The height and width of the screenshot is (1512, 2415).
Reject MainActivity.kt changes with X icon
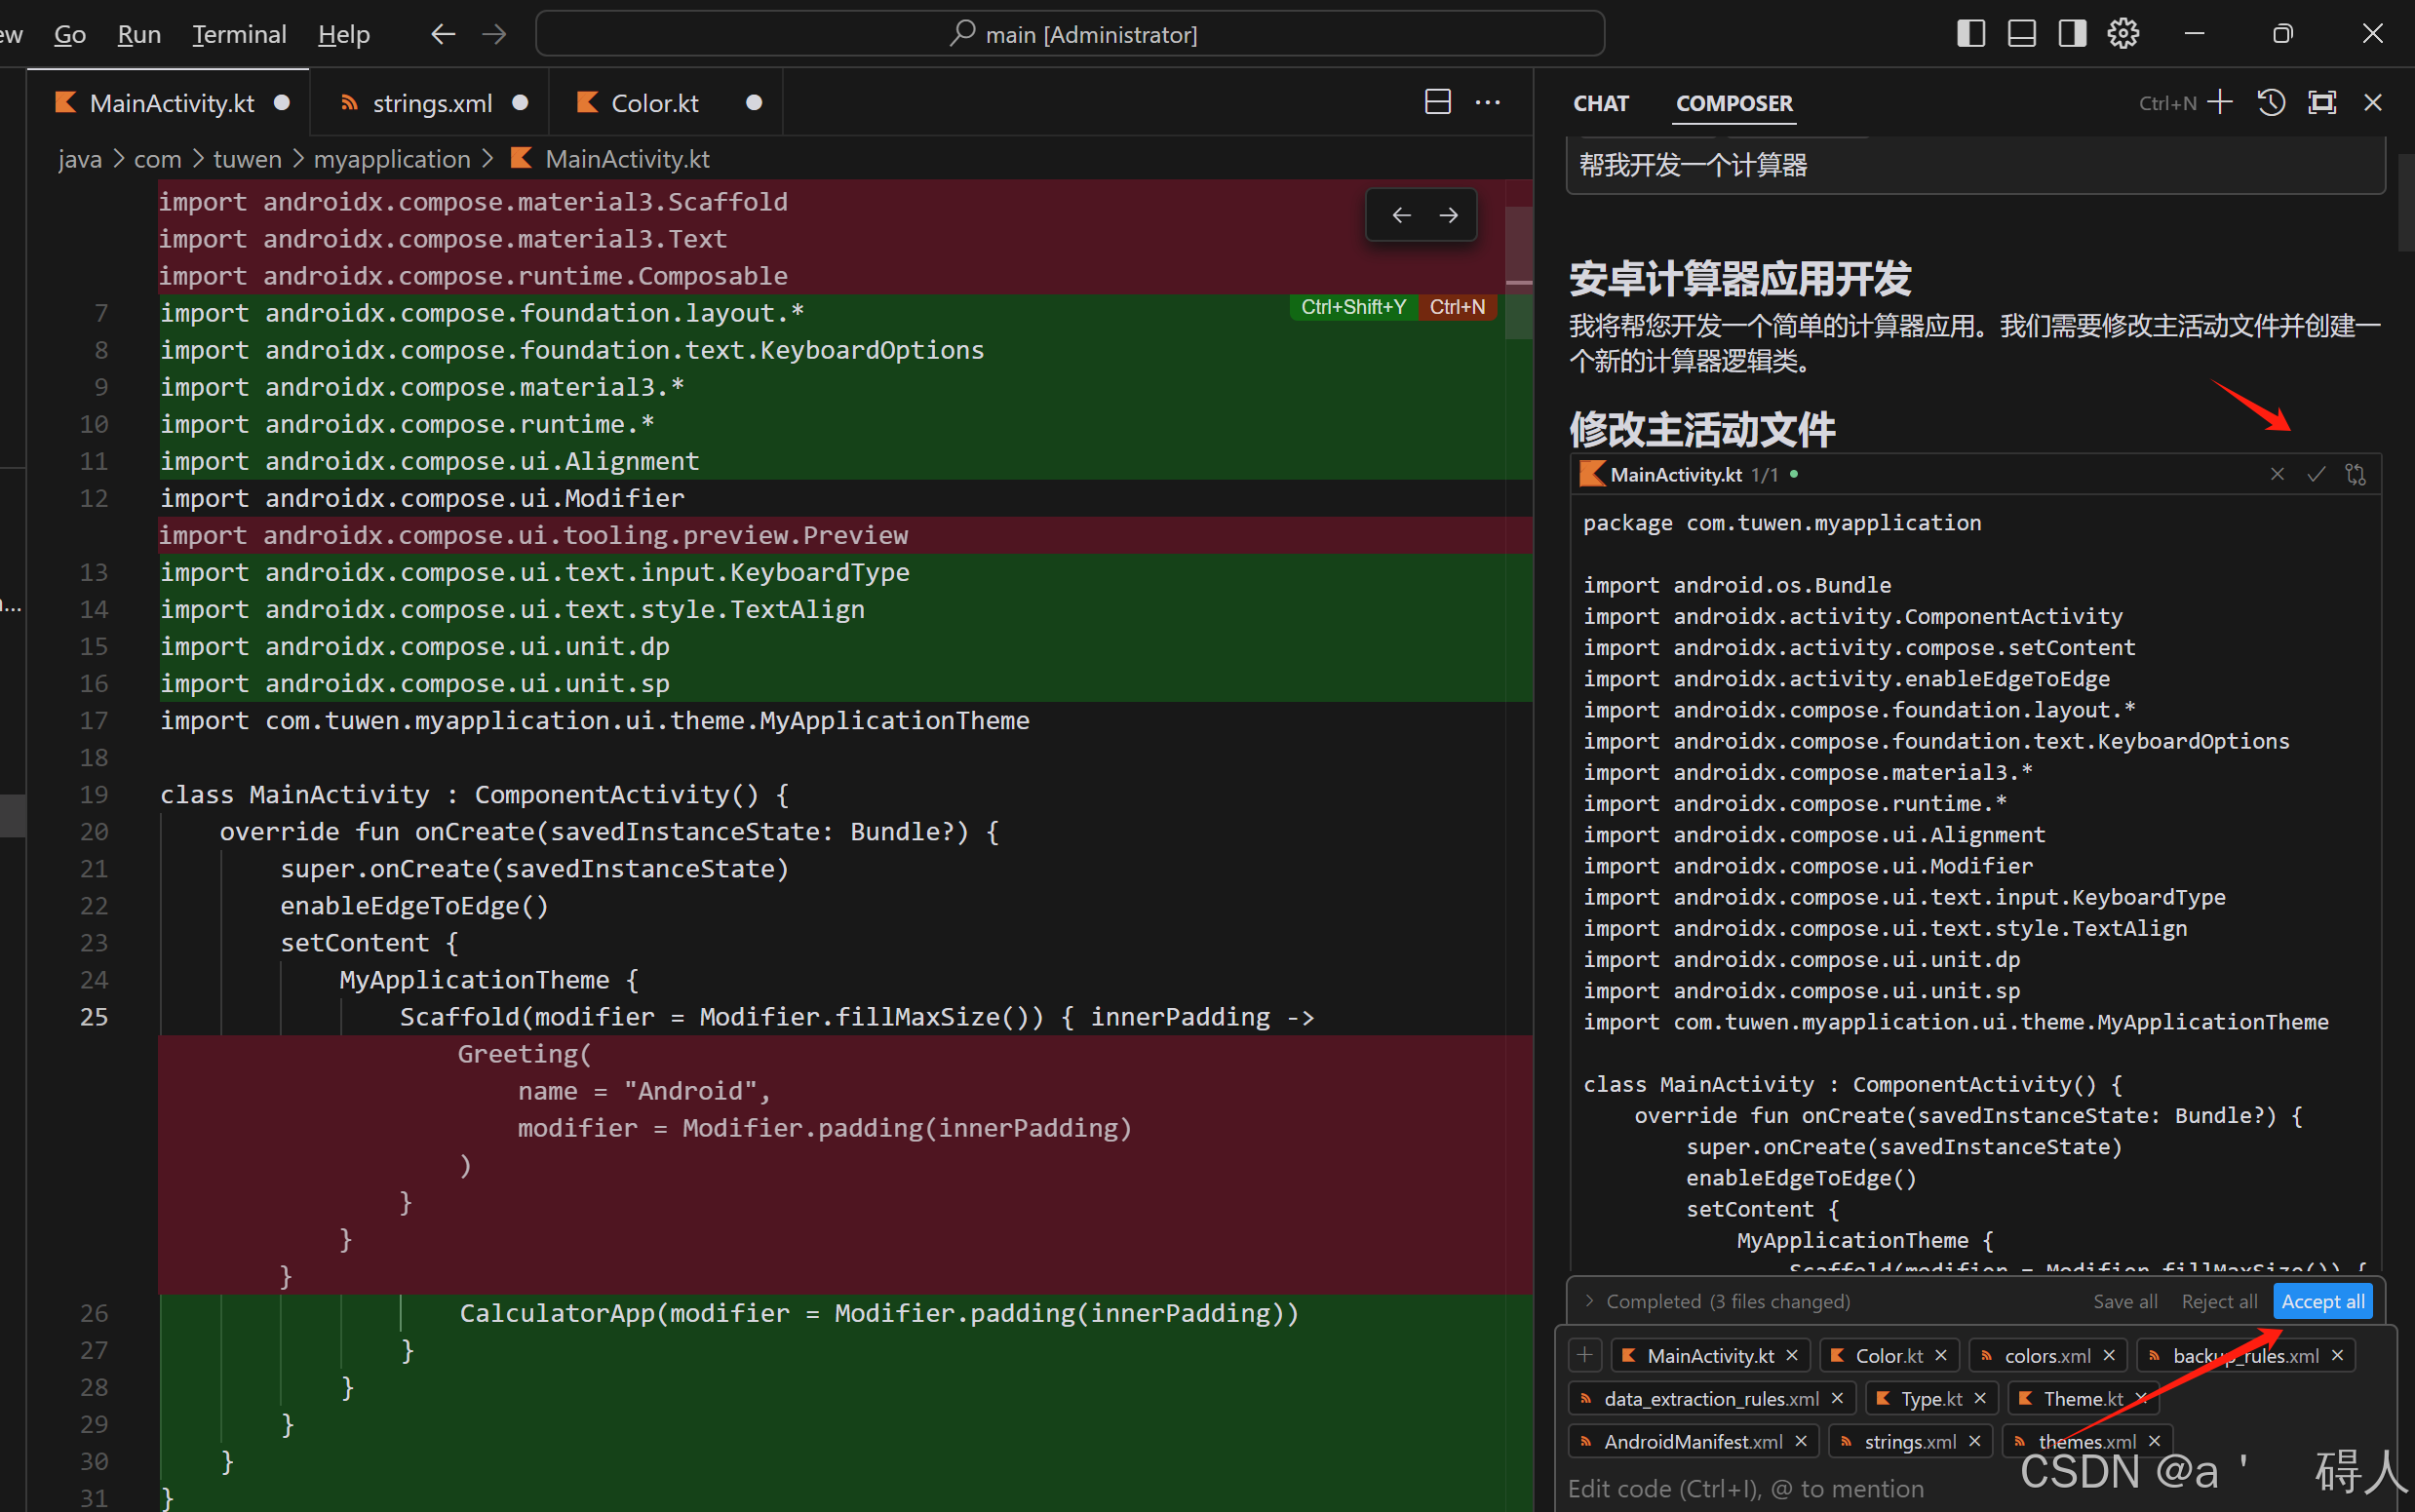click(x=2277, y=474)
